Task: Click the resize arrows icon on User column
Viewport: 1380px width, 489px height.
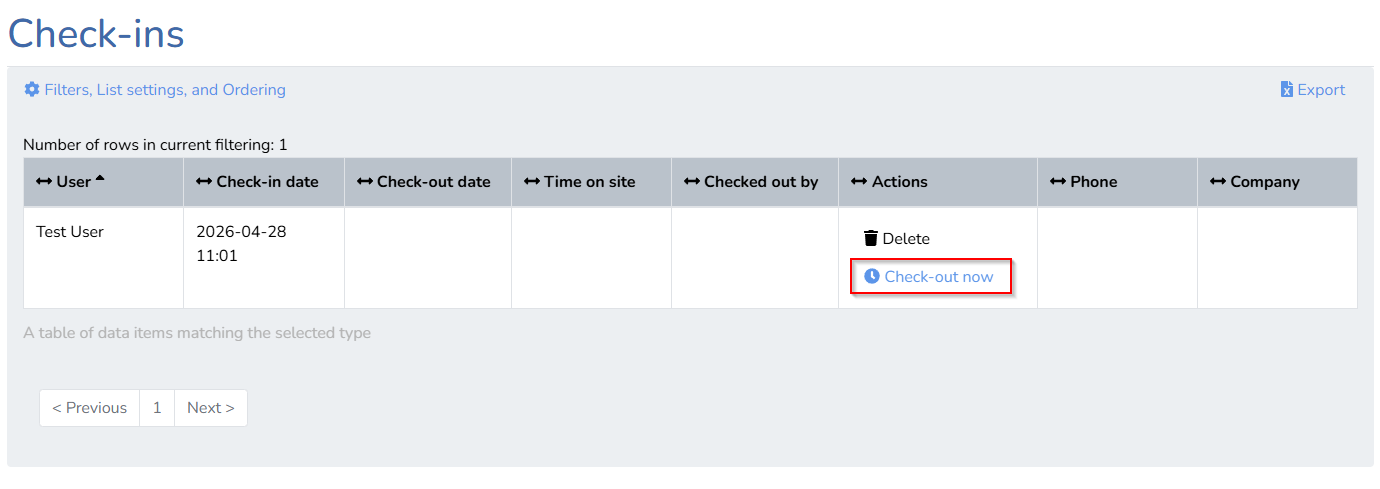Action: tap(44, 182)
